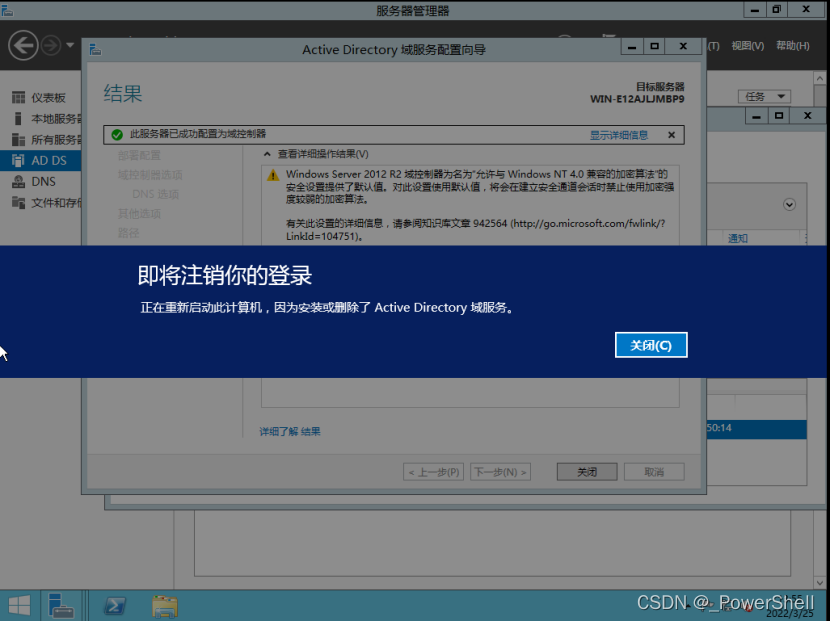Click the 关闭(C) button in the sign-out banner

[651, 345]
